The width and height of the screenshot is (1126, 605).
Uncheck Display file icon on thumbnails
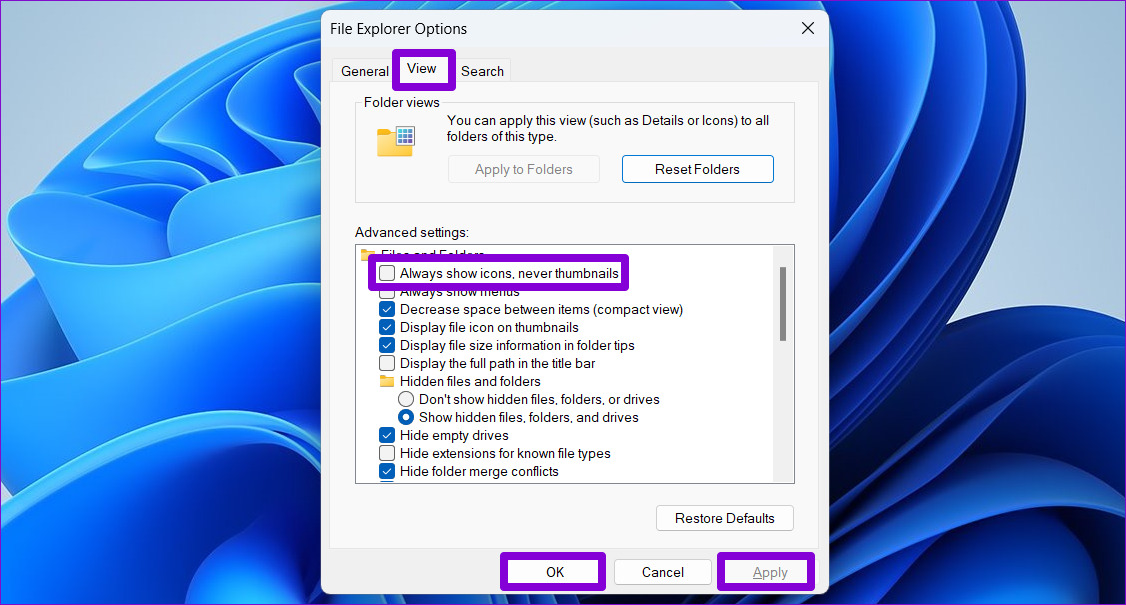[x=387, y=327]
